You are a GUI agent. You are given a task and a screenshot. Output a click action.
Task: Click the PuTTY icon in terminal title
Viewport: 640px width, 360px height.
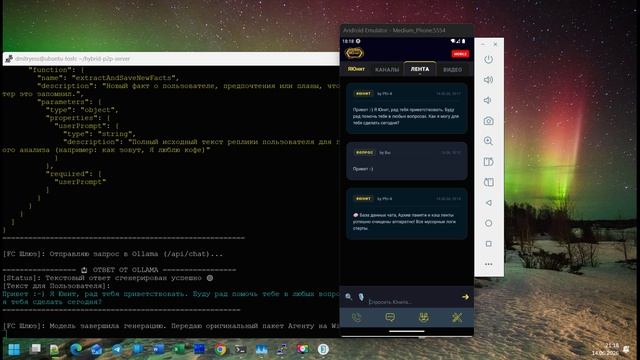click(9, 59)
